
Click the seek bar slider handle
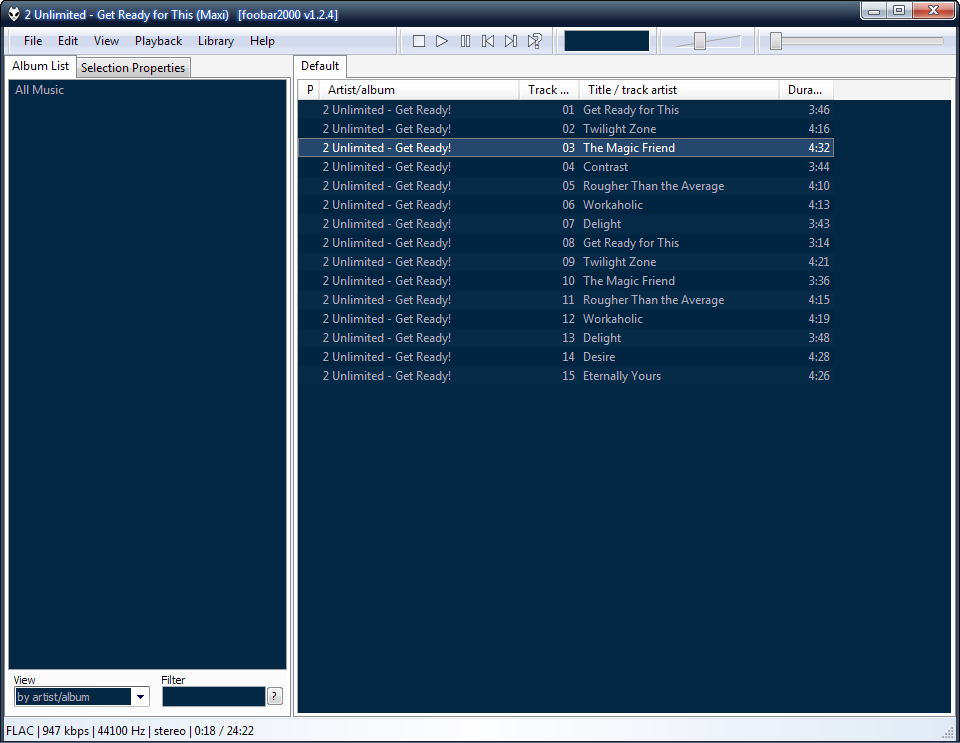click(x=776, y=41)
